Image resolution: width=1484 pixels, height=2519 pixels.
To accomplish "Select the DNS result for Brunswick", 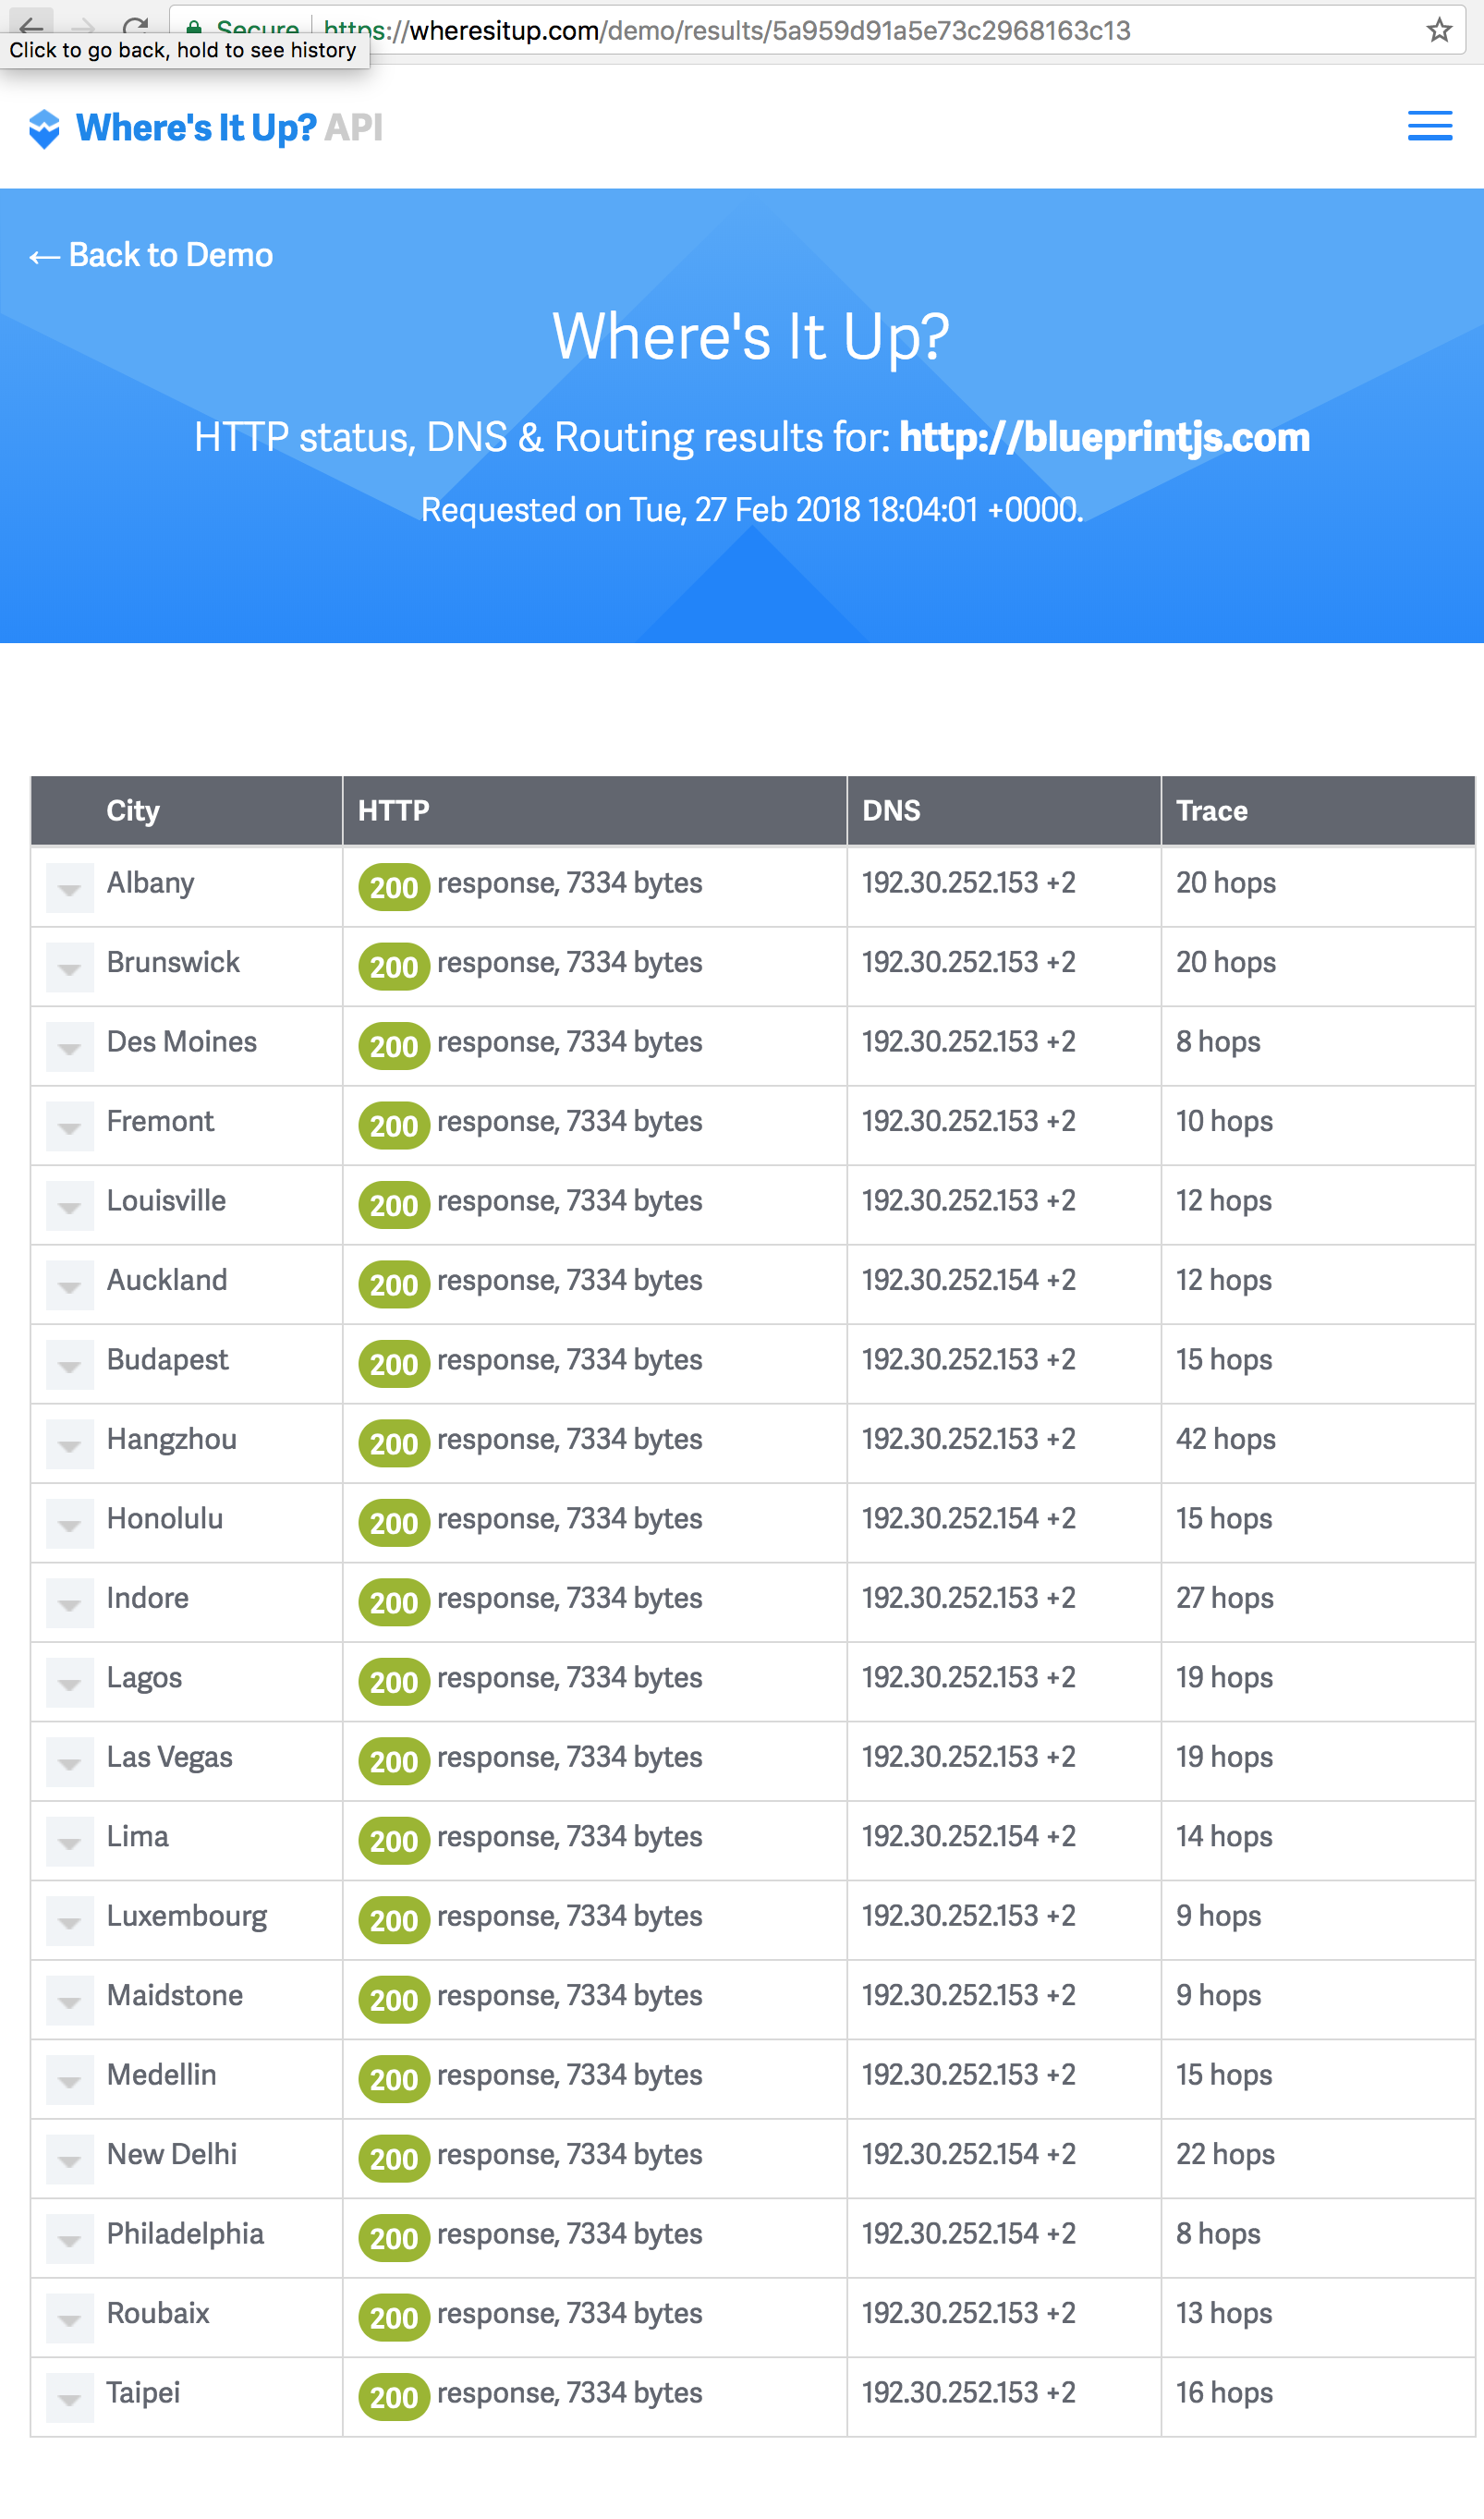I will 967,963.
